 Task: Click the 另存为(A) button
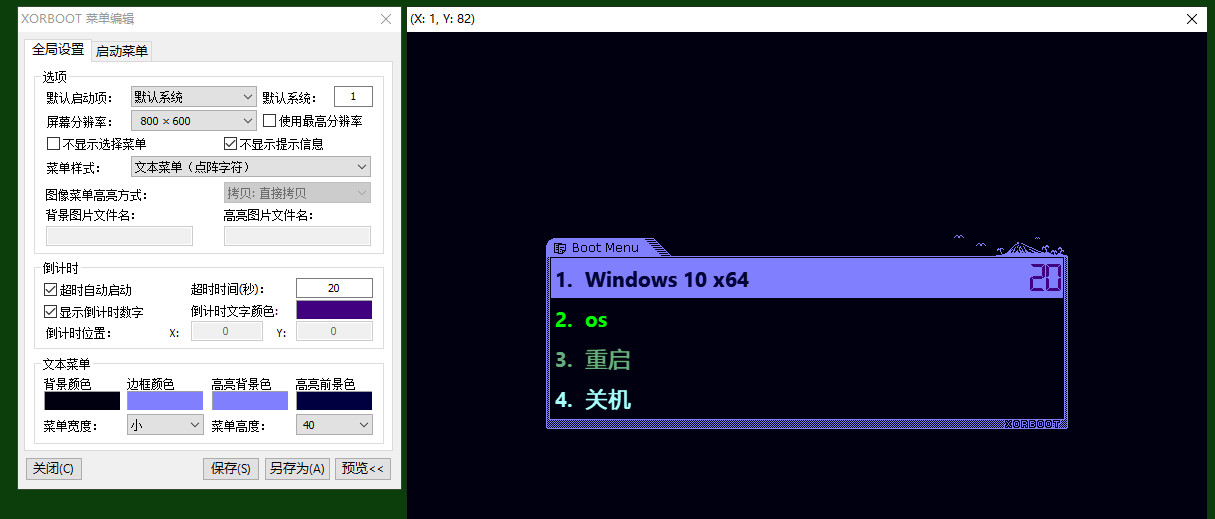point(297,469)
